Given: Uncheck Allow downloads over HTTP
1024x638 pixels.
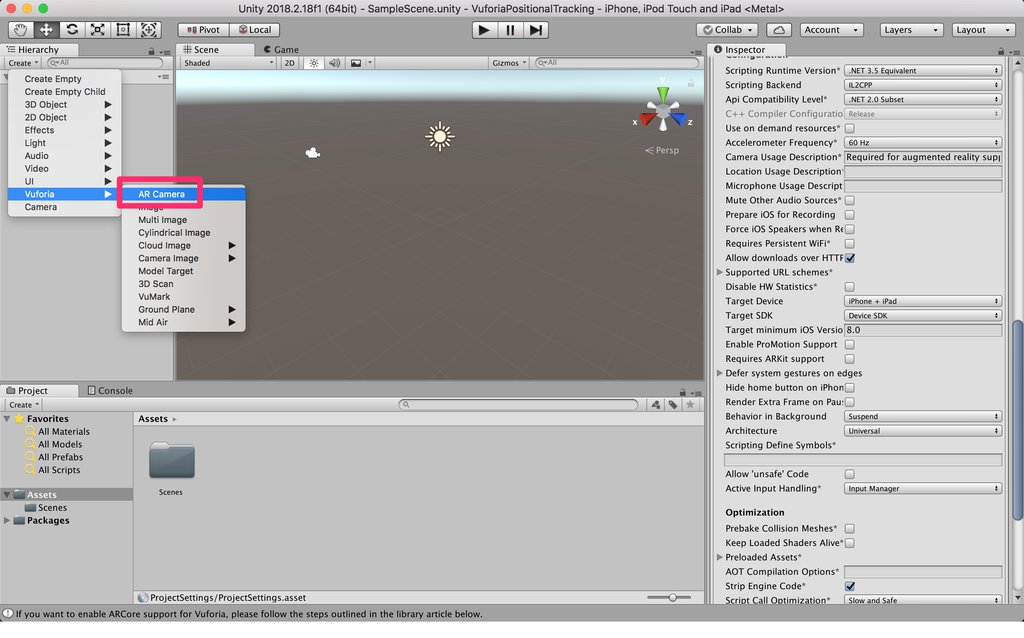Looking at the screenshot, I should 850,258.
